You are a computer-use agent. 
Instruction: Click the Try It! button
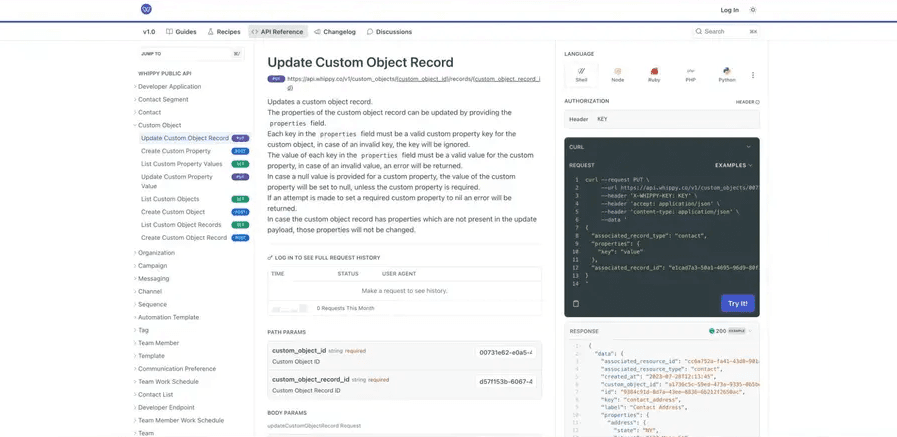click(737, 303)
